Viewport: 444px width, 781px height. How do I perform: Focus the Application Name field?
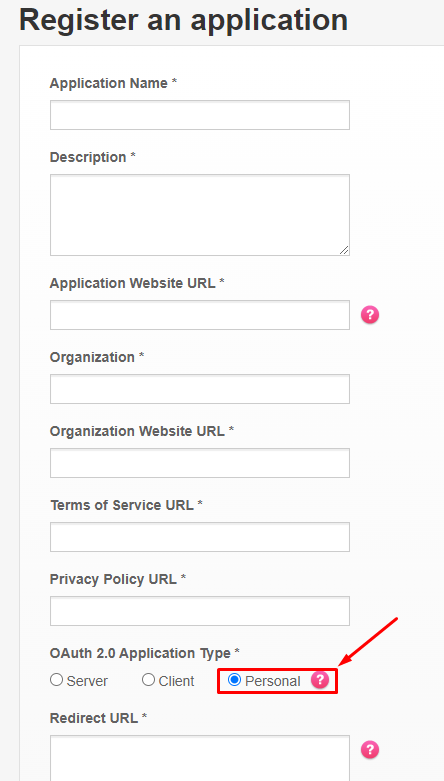(200, 115)
